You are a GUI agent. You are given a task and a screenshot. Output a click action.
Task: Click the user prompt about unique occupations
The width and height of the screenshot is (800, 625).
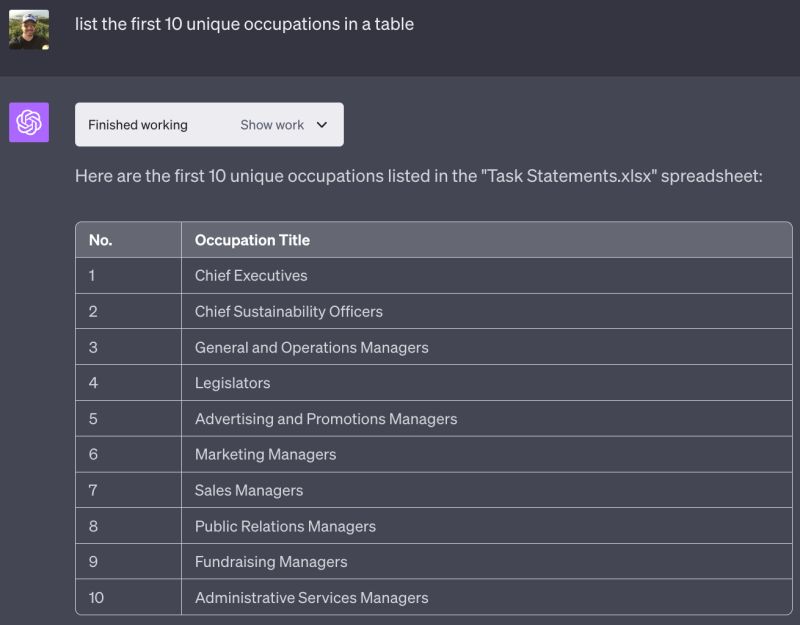click(244, 24)
